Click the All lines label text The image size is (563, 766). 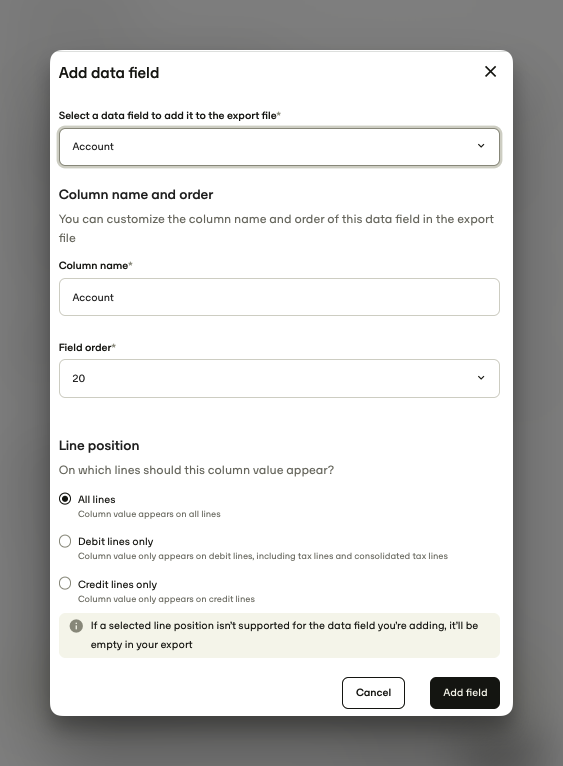97,499
